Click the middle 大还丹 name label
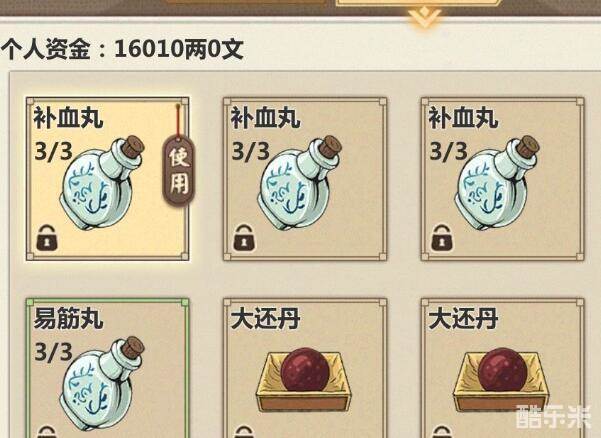This screenshot has width=601, height=438. click(x=265, y=318)
